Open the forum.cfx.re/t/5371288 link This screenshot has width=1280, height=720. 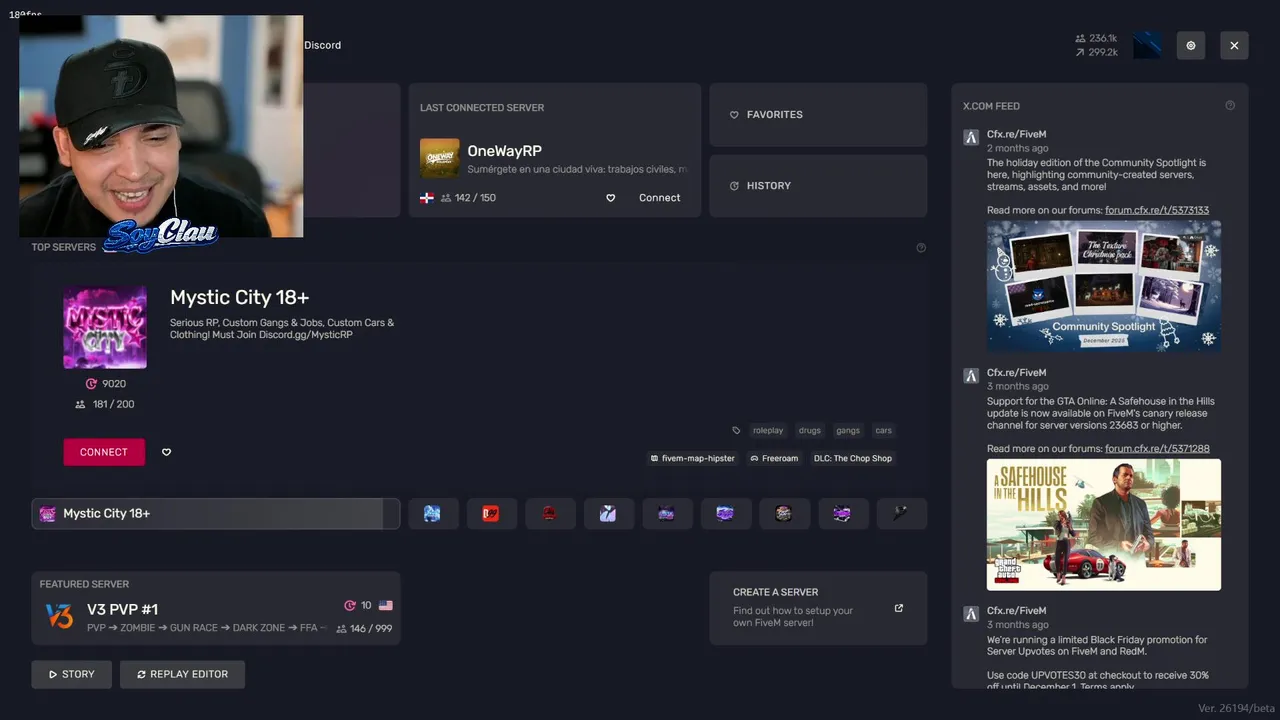(x=1157, y=449)
